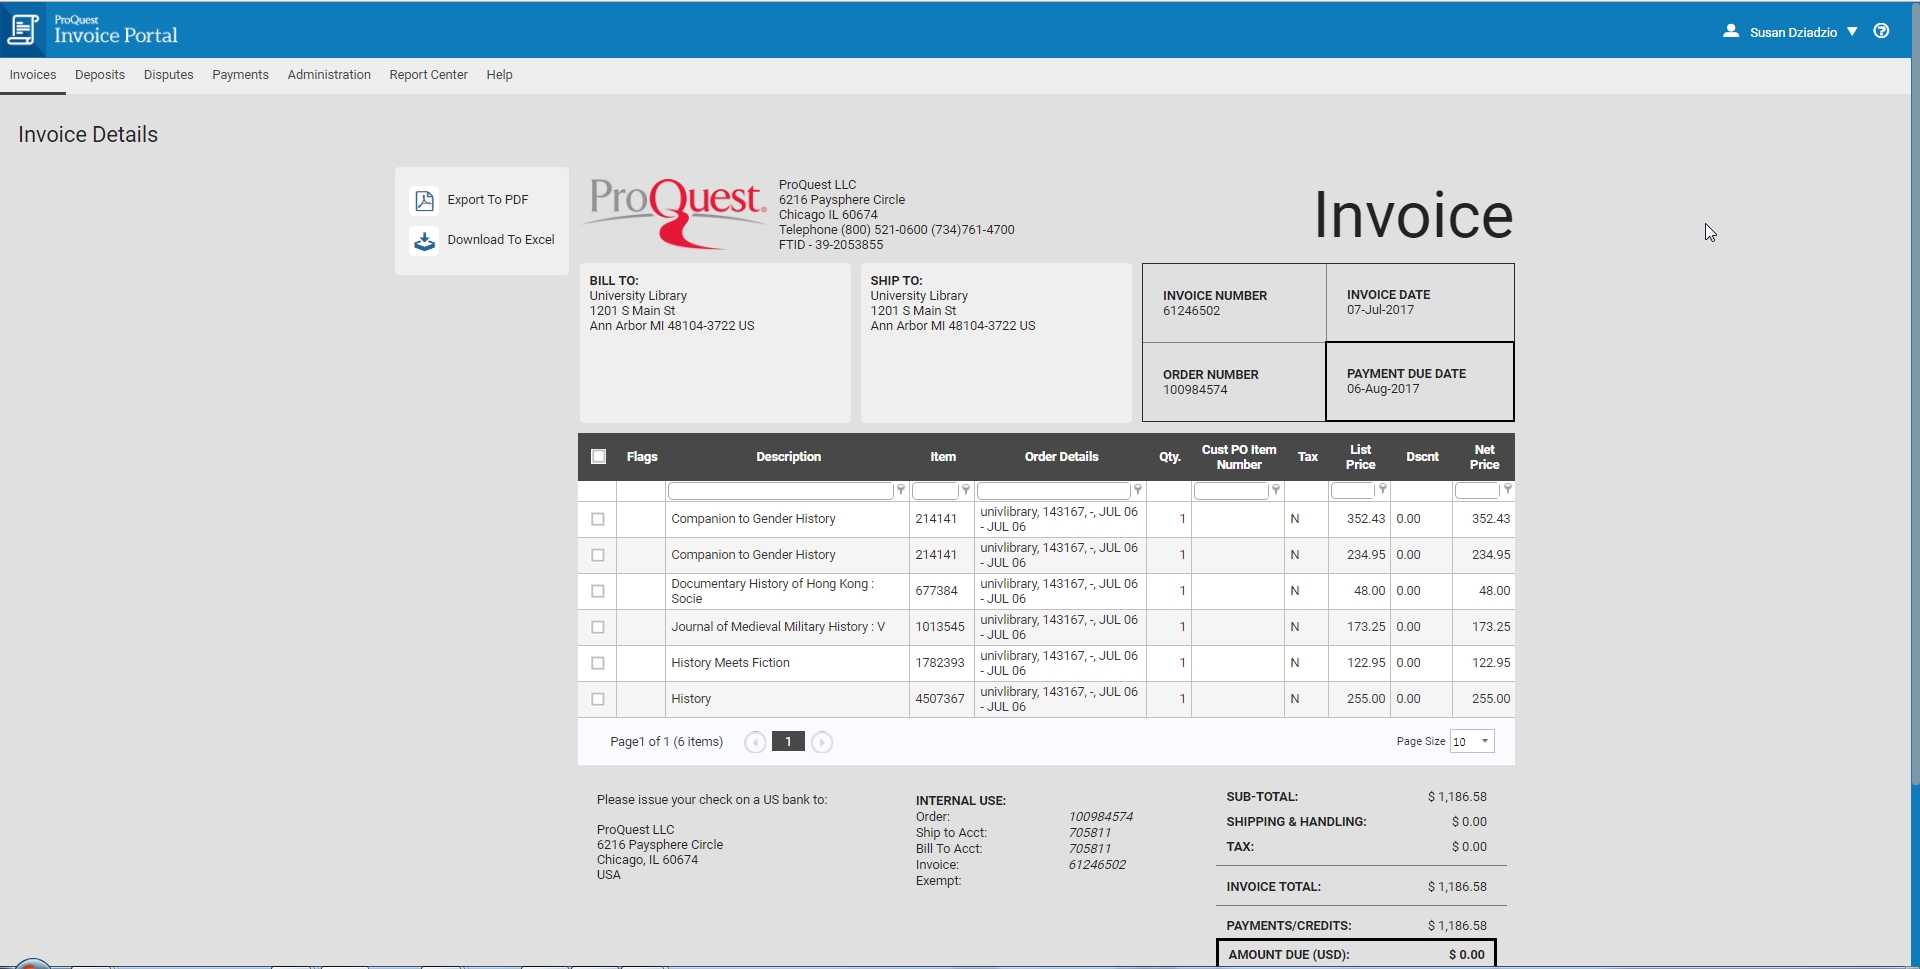The image size is (1920, 969).
Task: Open the Report Center tab
Action: (x=428, y=74)
